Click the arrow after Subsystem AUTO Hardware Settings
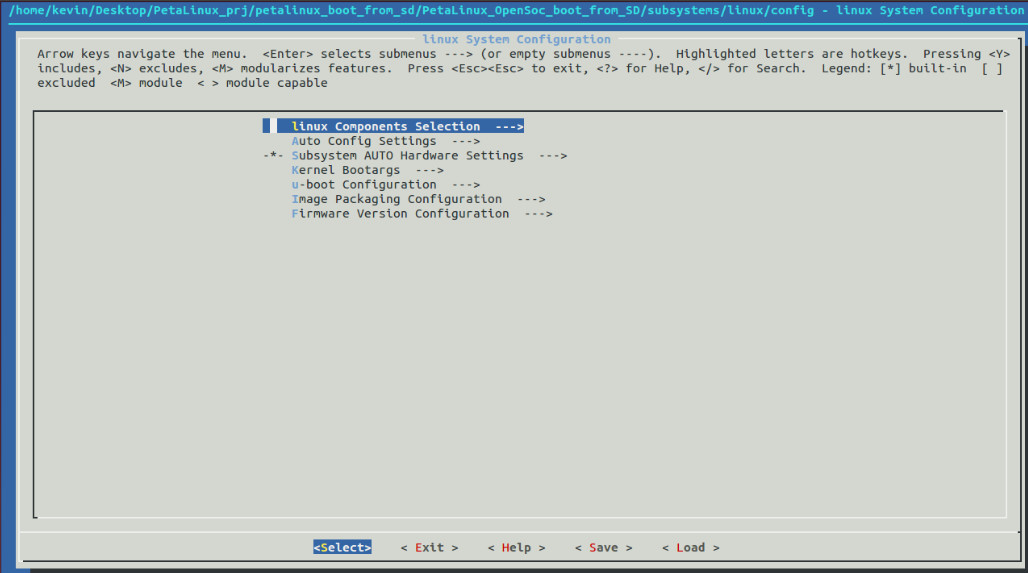Screen dimensions: 1028x573 [x=553, y=155]
